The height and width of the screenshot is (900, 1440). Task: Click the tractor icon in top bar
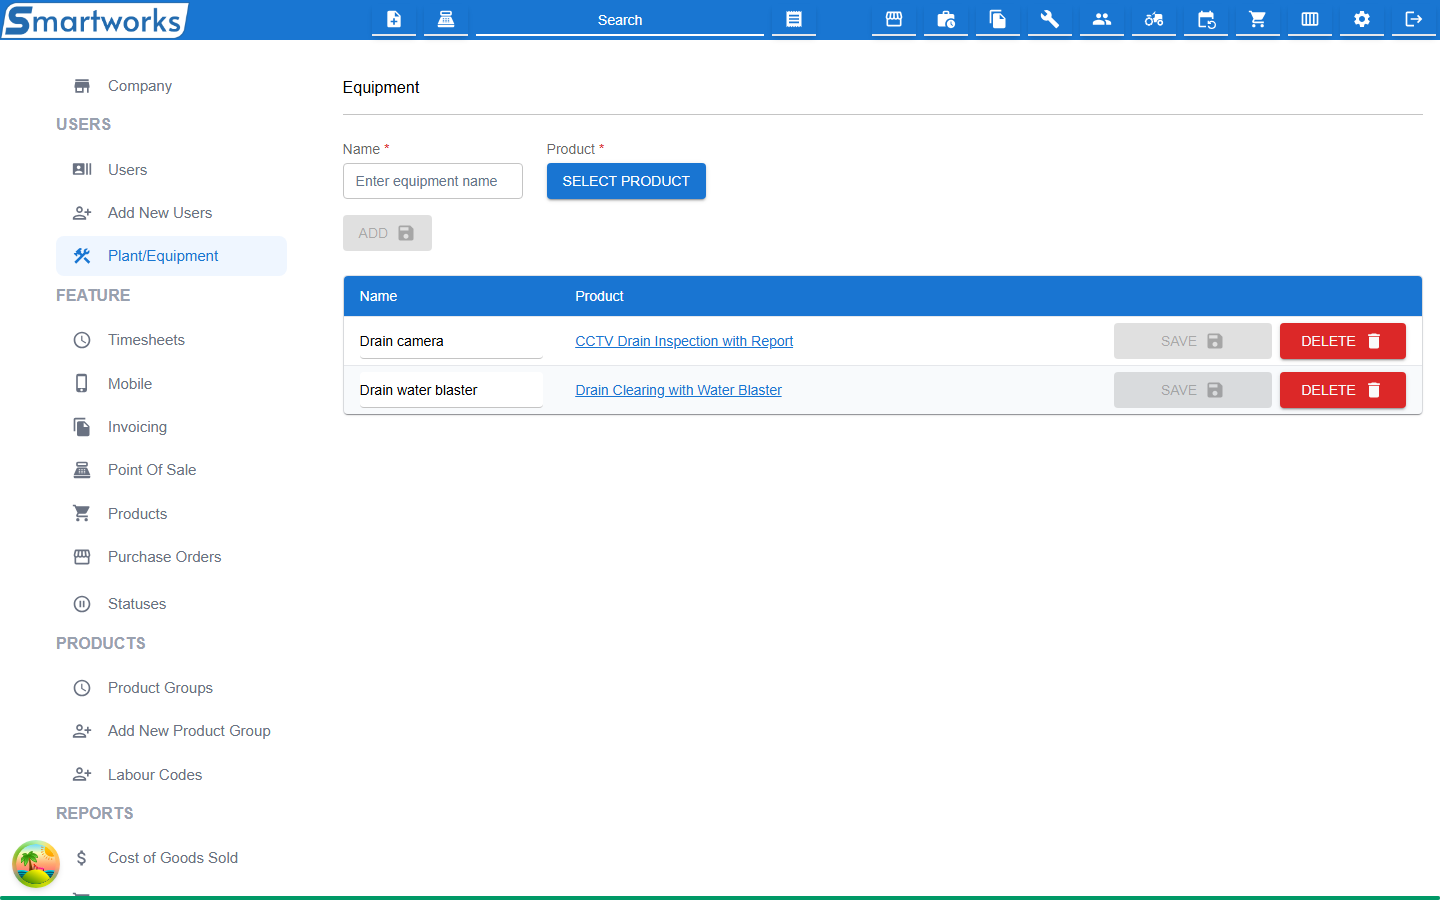point(1154,19)
